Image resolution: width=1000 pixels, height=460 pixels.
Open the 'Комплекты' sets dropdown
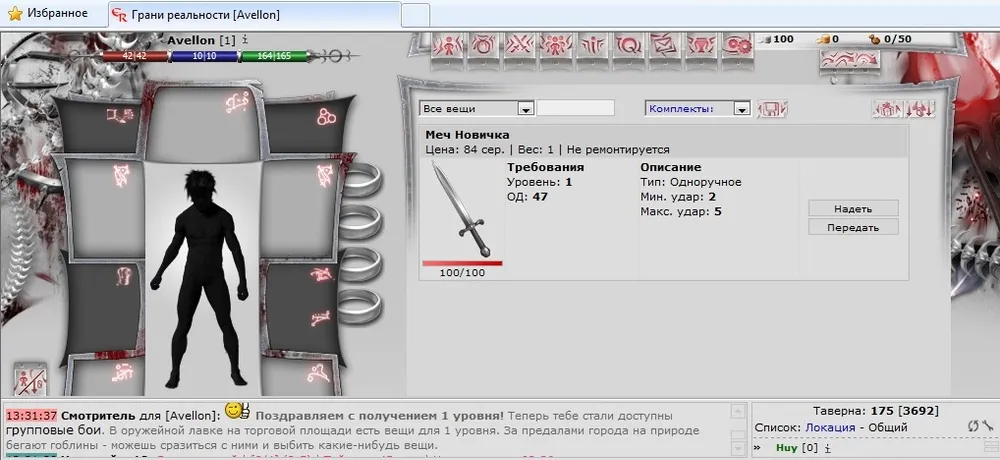741,108
